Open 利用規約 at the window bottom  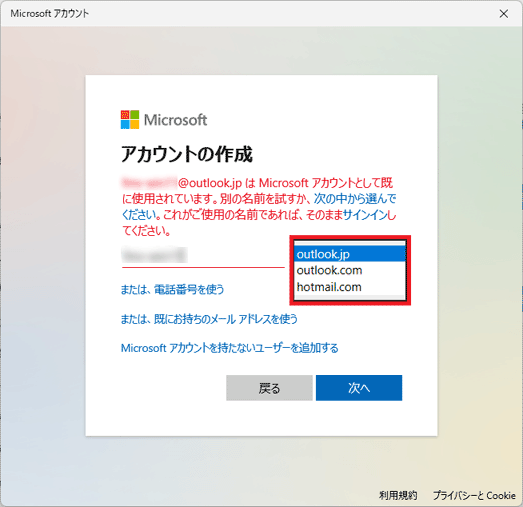(398, 495)
